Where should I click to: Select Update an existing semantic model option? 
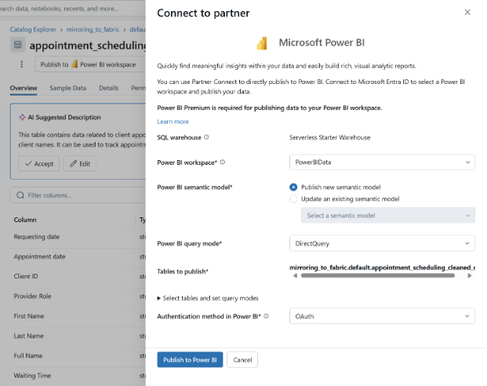[x=293, y=199]
